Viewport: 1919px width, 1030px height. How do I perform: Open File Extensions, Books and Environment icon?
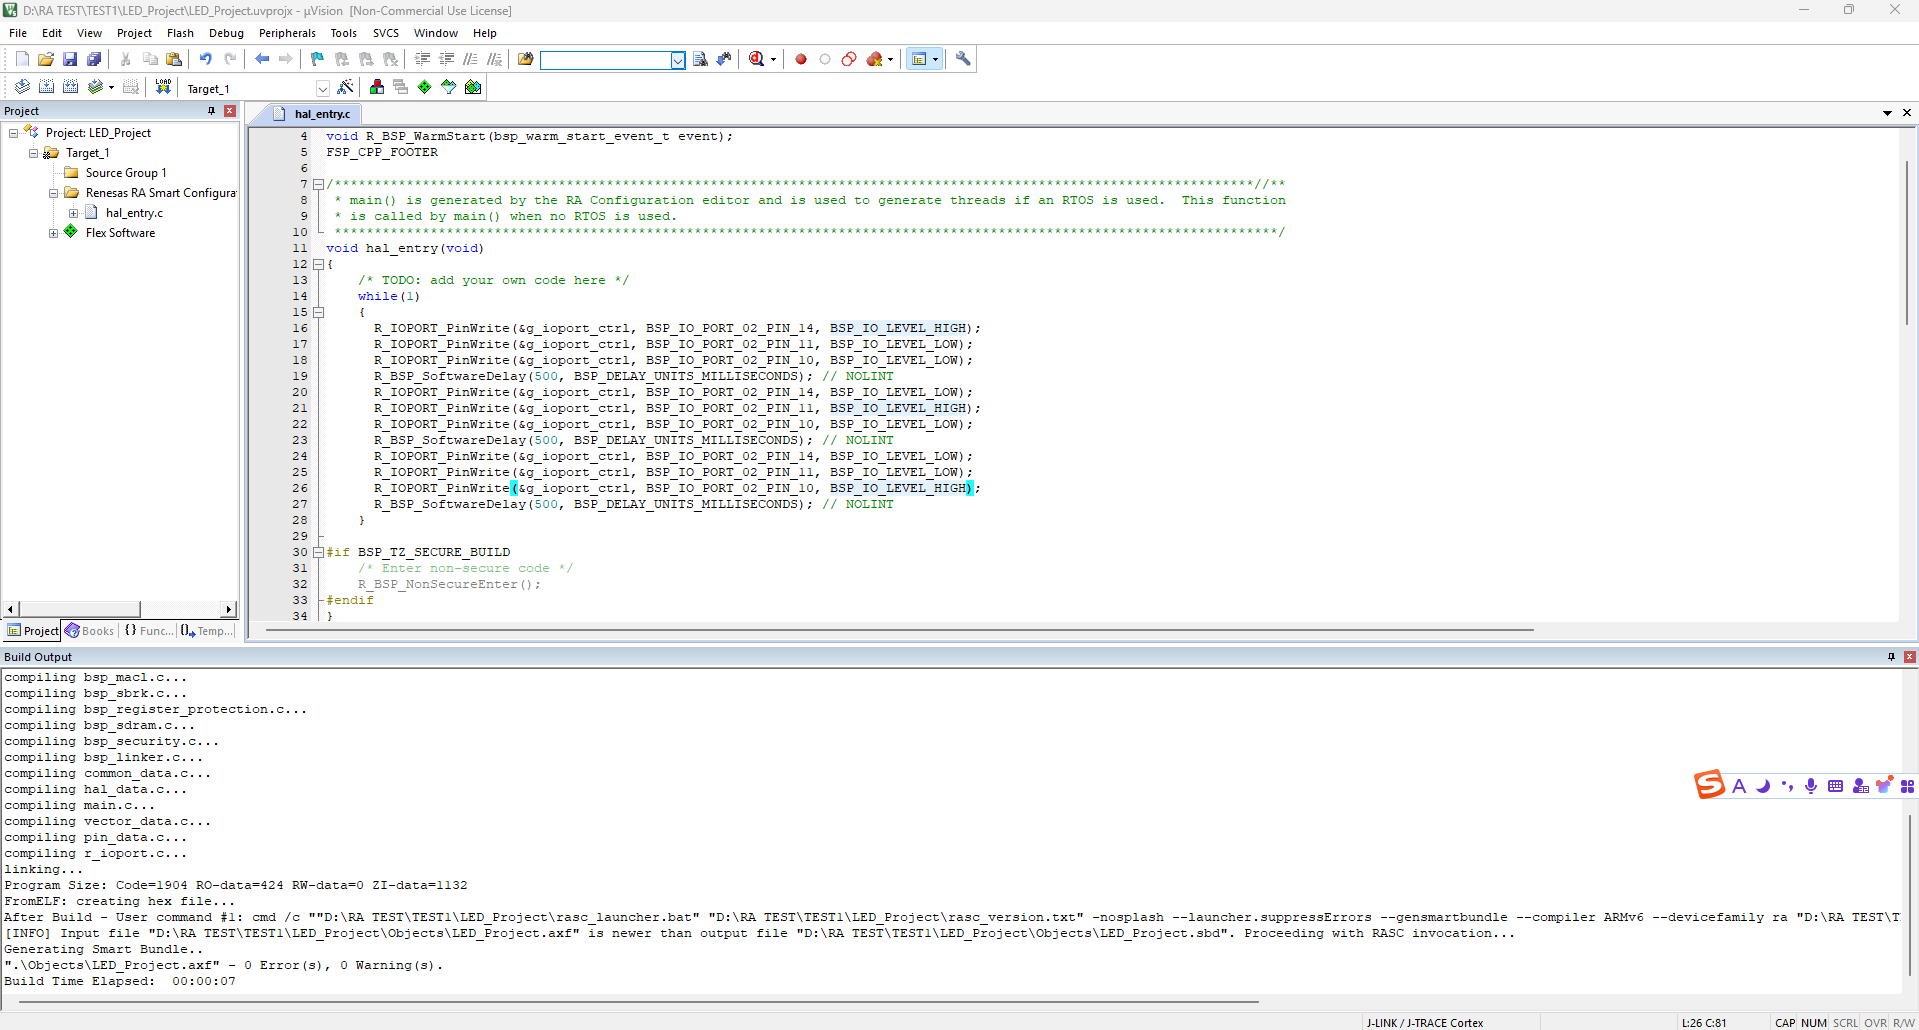[x=377, y=87]
